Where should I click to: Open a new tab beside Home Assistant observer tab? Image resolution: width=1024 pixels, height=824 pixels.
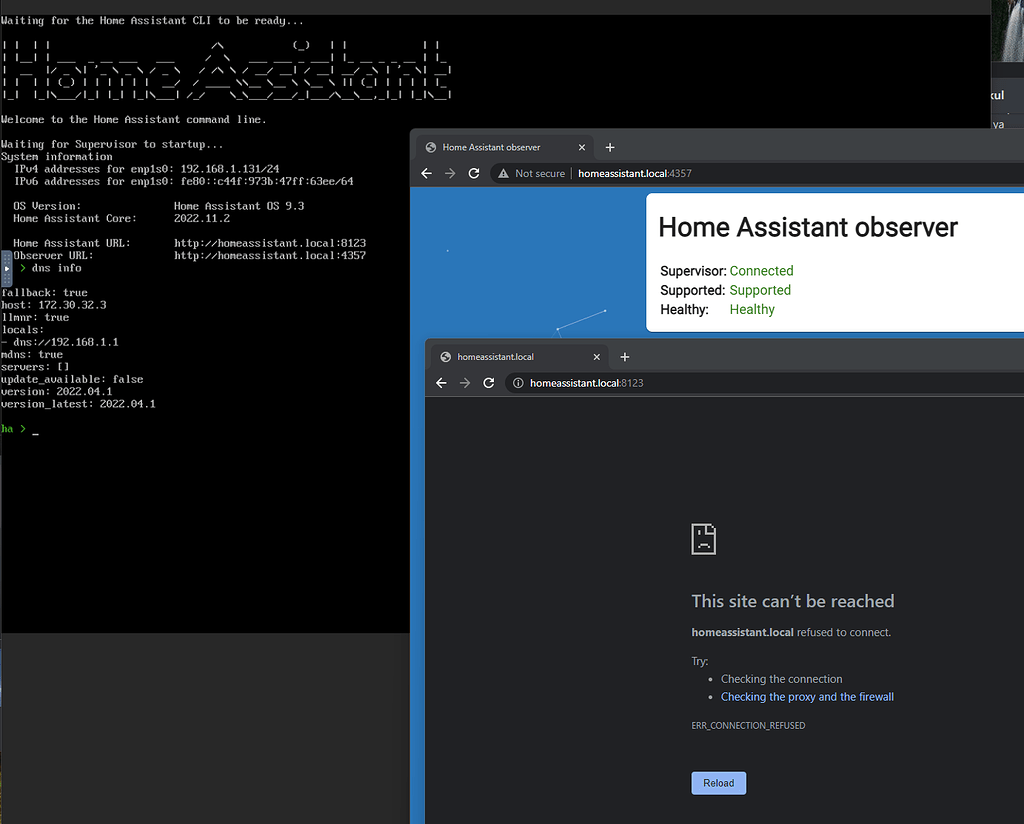[x=610, y=147]
